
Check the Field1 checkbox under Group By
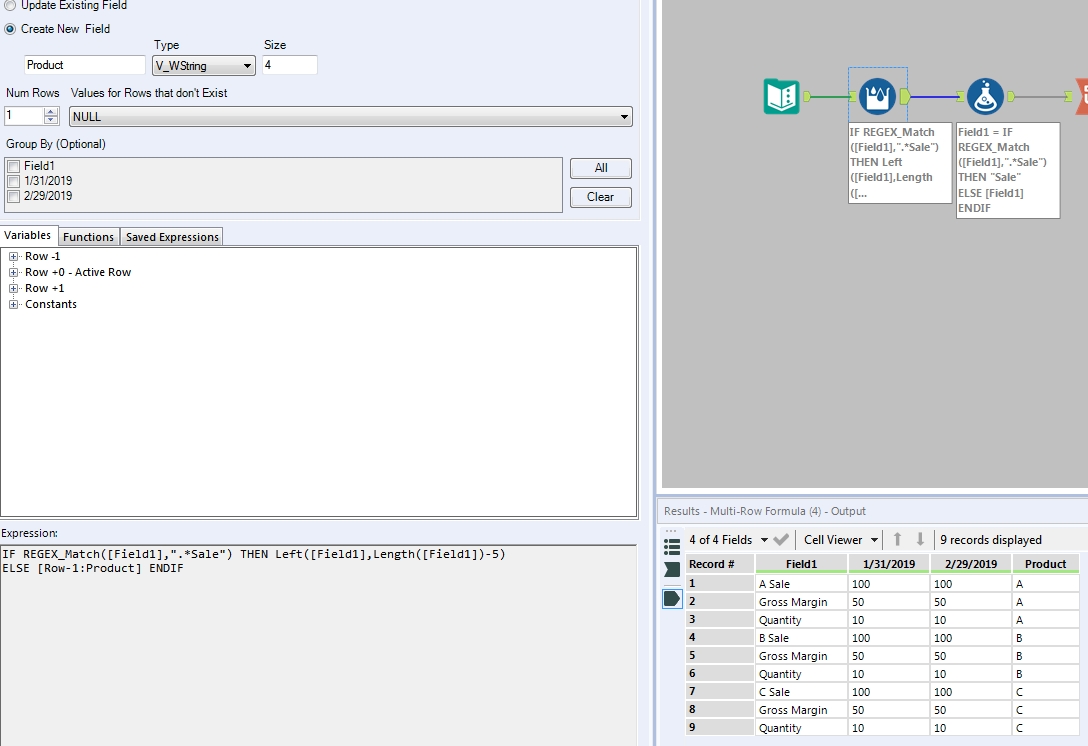[x=14, y=167]
